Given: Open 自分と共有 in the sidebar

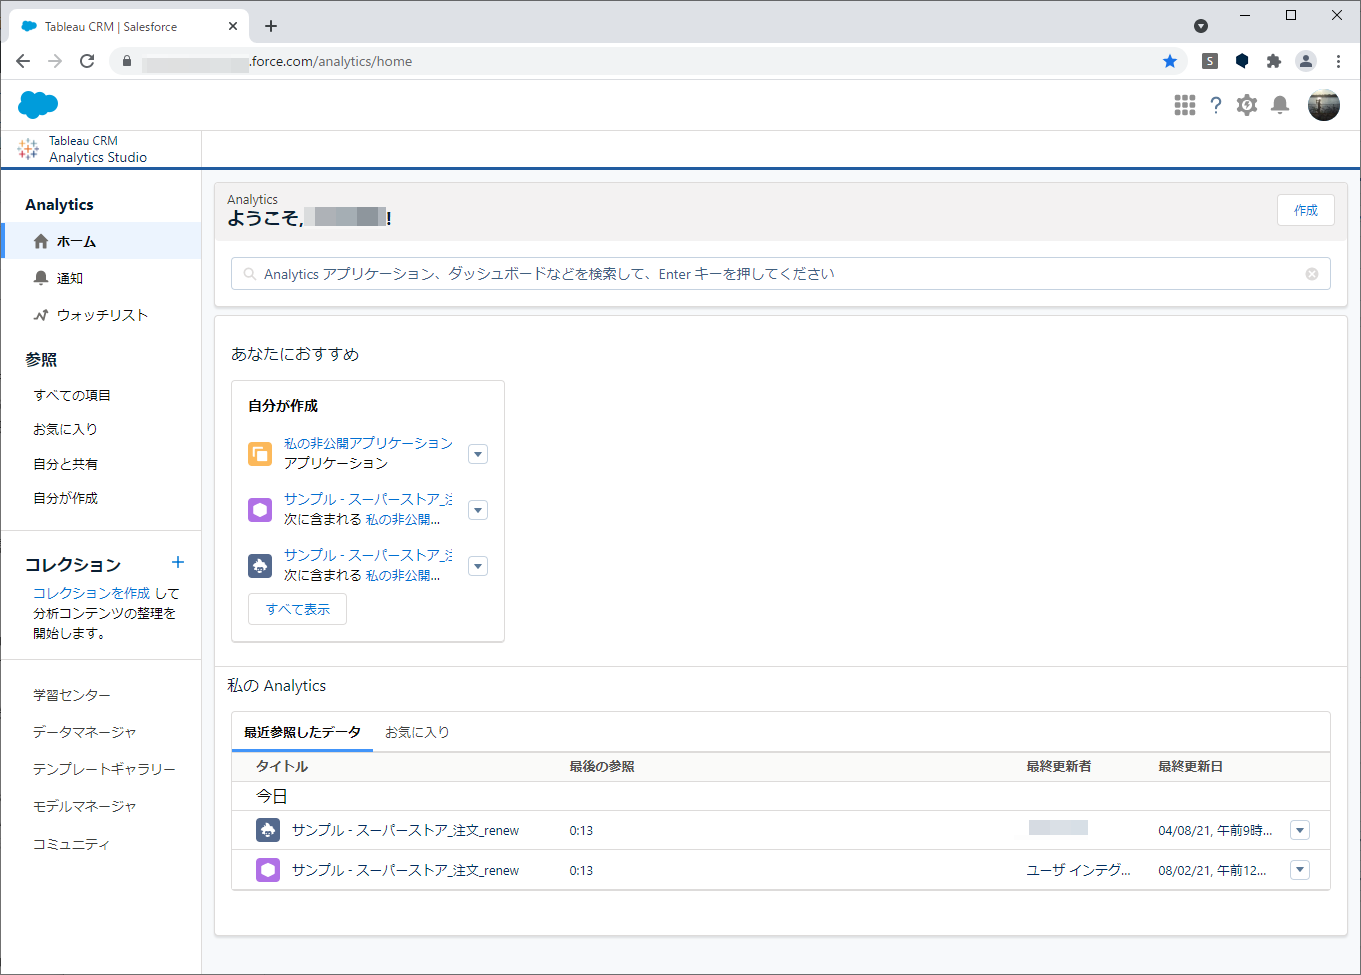Looking at the screenshot, I should point(65,464).
